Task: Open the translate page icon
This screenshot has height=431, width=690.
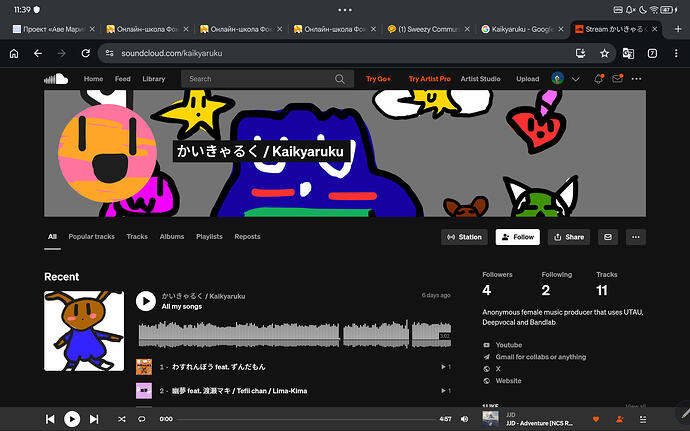Action: point(628,53)
